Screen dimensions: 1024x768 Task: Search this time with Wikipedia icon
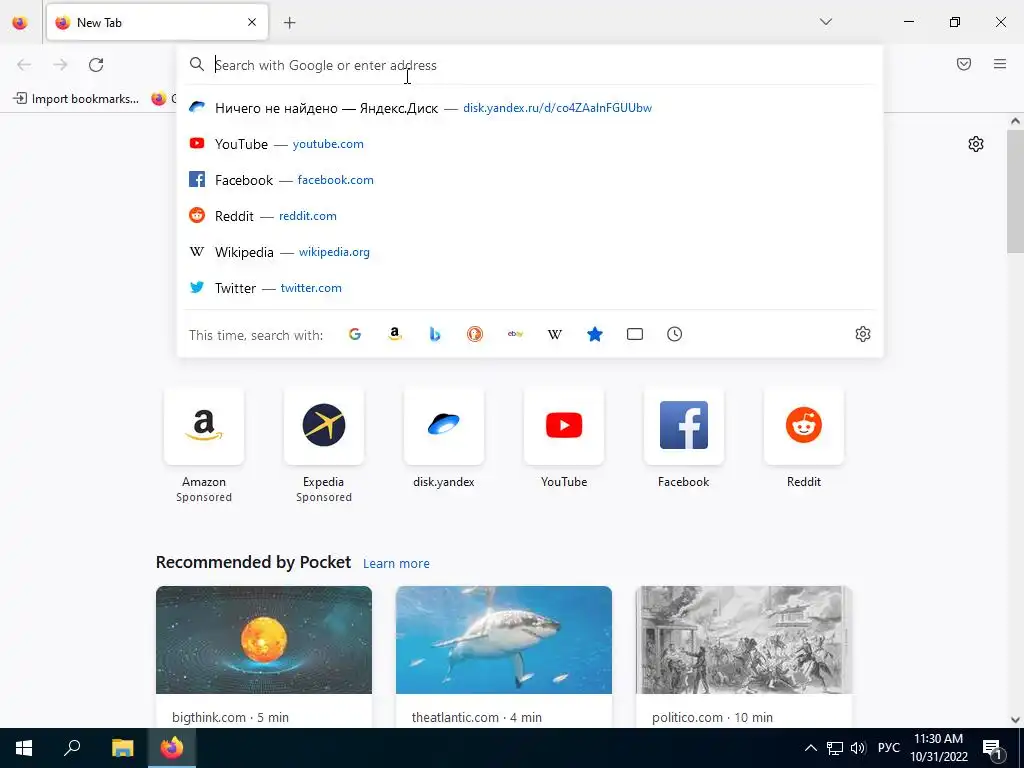pos(554,334)
